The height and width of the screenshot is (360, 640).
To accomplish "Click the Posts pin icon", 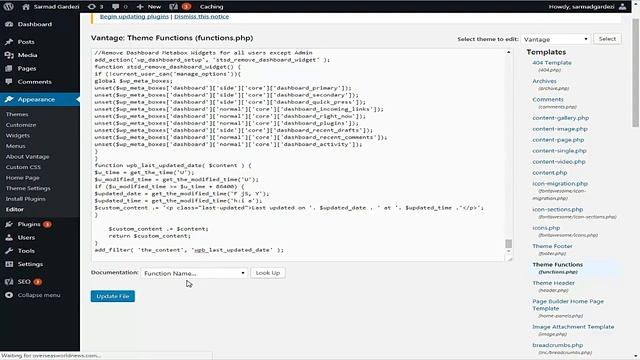I will tap(9, 42).
